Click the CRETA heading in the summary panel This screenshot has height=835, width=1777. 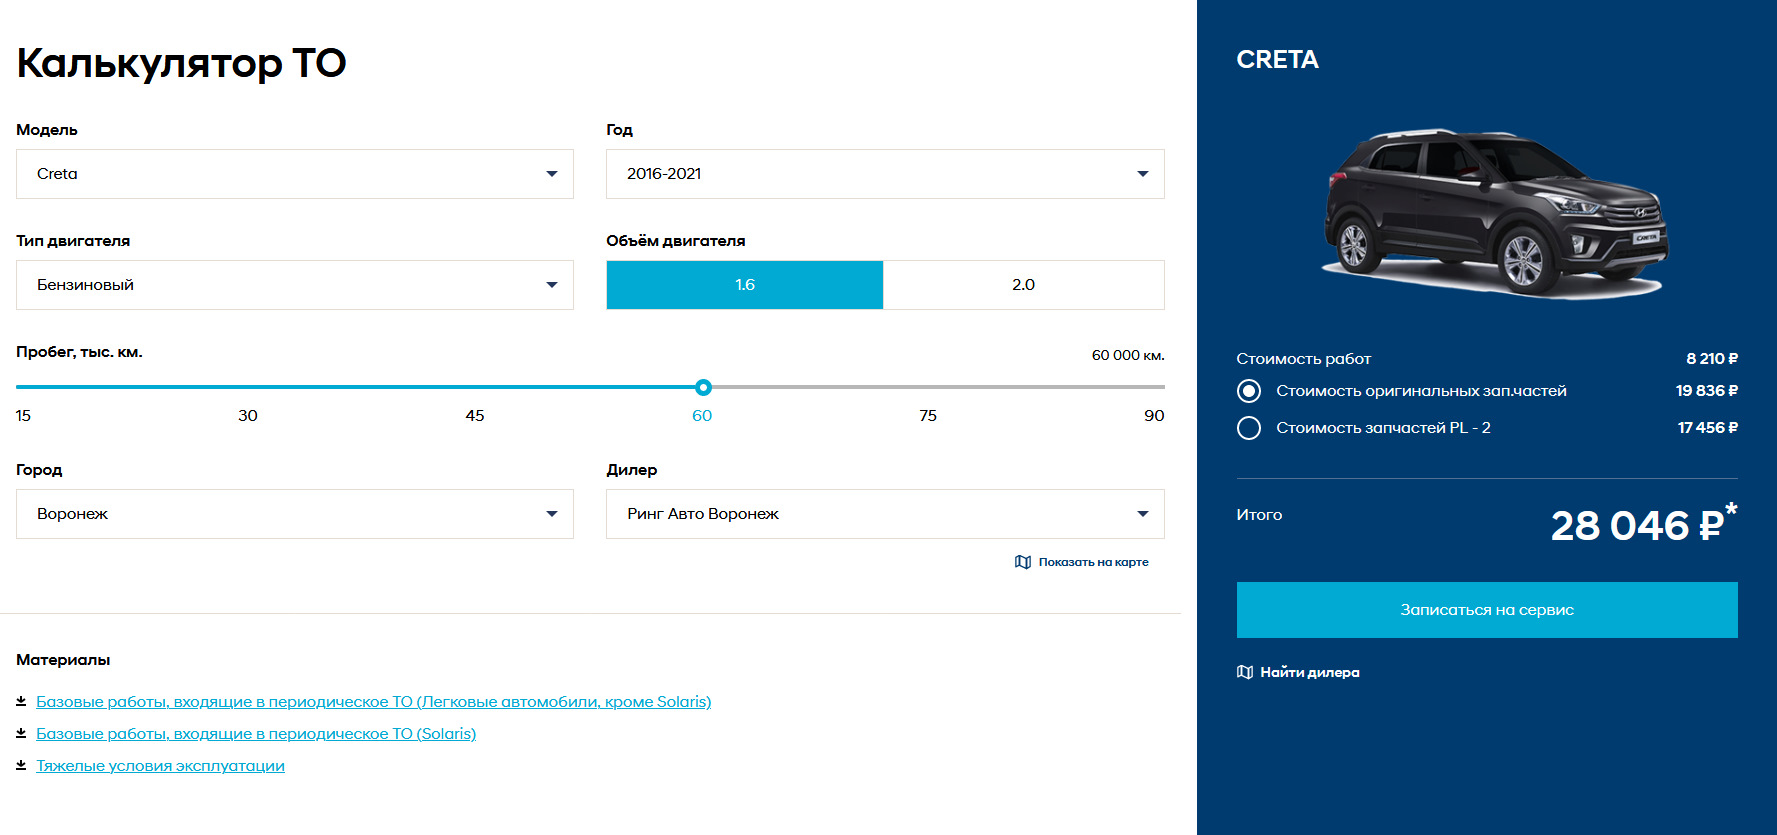coord(1277,60)
